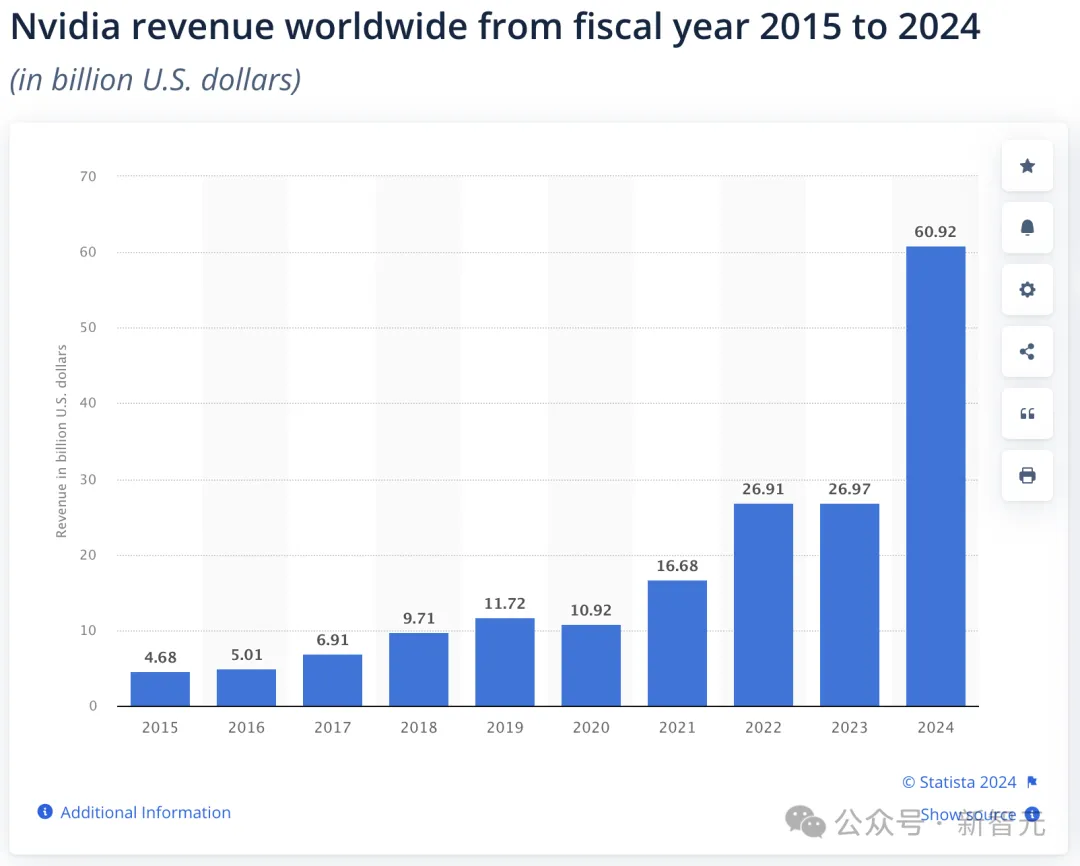Click the Show source link
Image resolution: width=1080 pixels, height=866 pixels.
click(x=968, y=814)
